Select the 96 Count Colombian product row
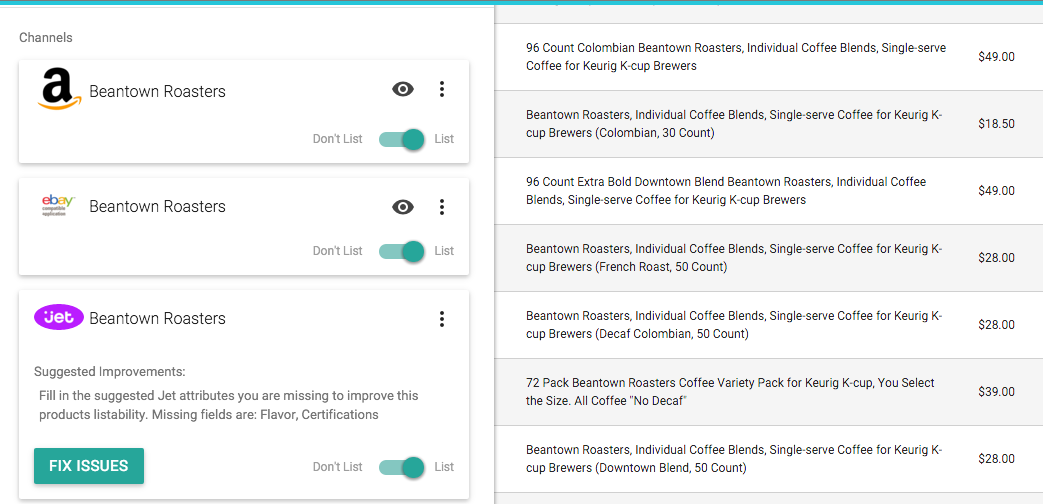This screenshot has width=1043, height=504. [x=768, y=57]
